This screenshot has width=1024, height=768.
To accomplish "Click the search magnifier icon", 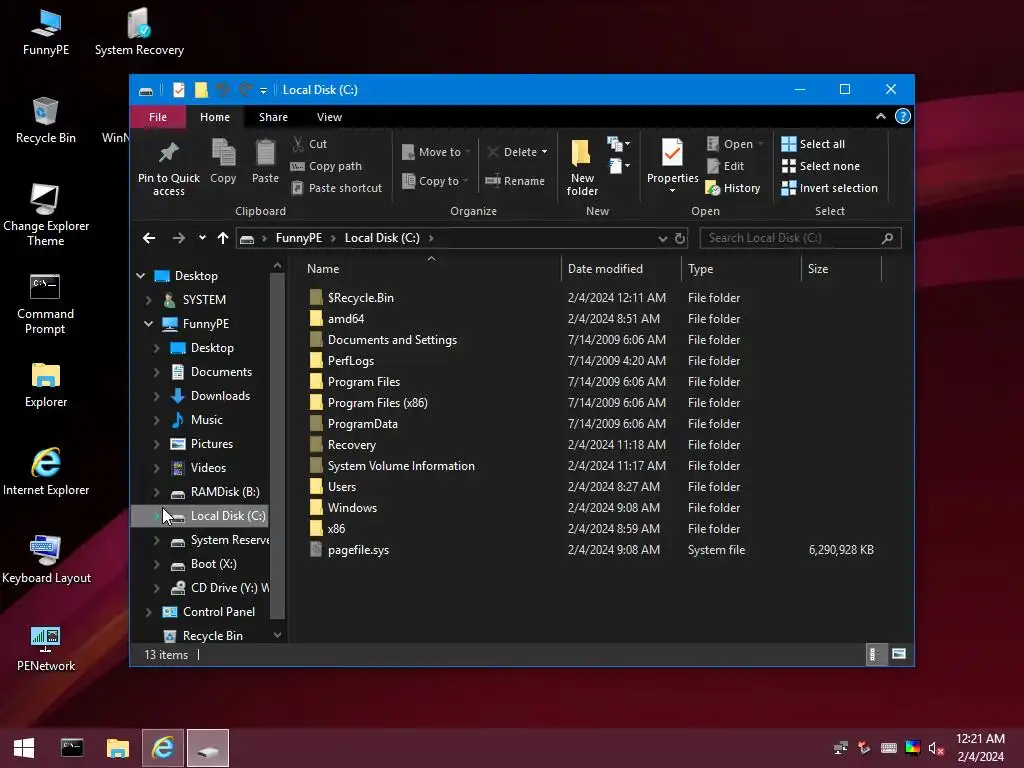I will 887,238.
